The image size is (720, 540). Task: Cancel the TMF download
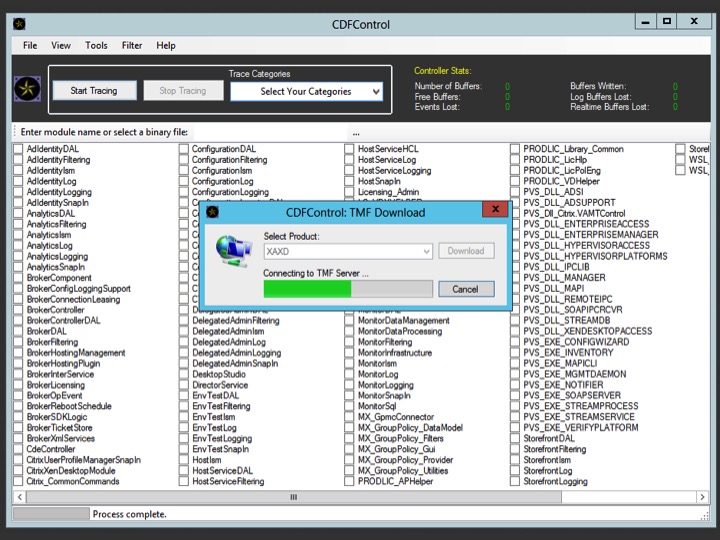(466, 289)
